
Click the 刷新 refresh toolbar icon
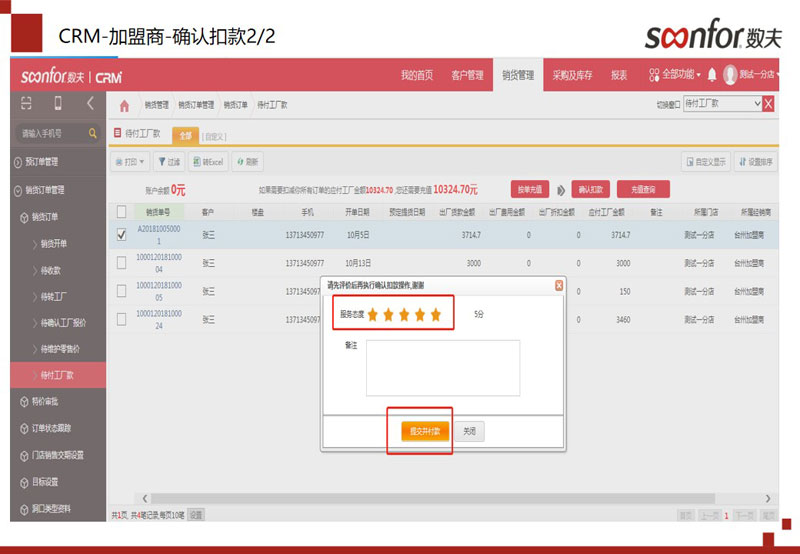[x=248, y=161]
